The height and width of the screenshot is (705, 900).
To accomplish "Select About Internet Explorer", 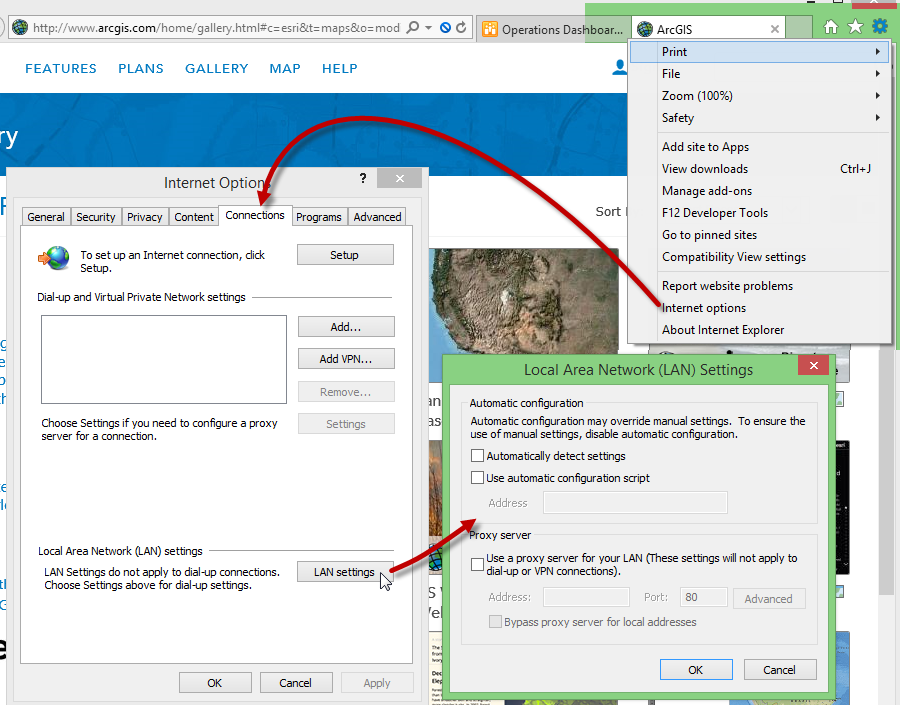I will pyautogui.click(x=723, y=330).
